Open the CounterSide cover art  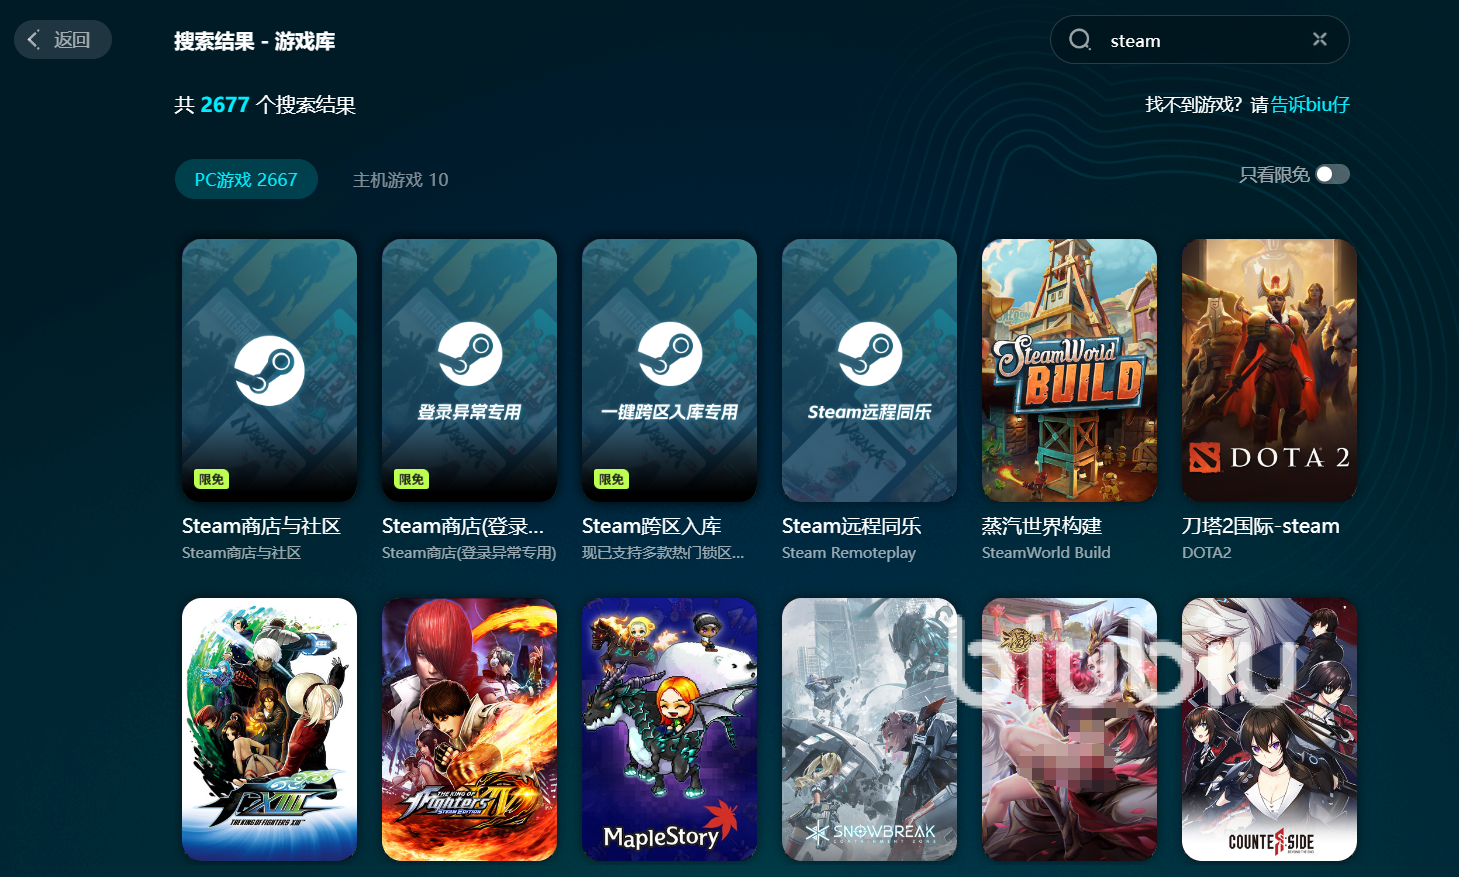1269,729
